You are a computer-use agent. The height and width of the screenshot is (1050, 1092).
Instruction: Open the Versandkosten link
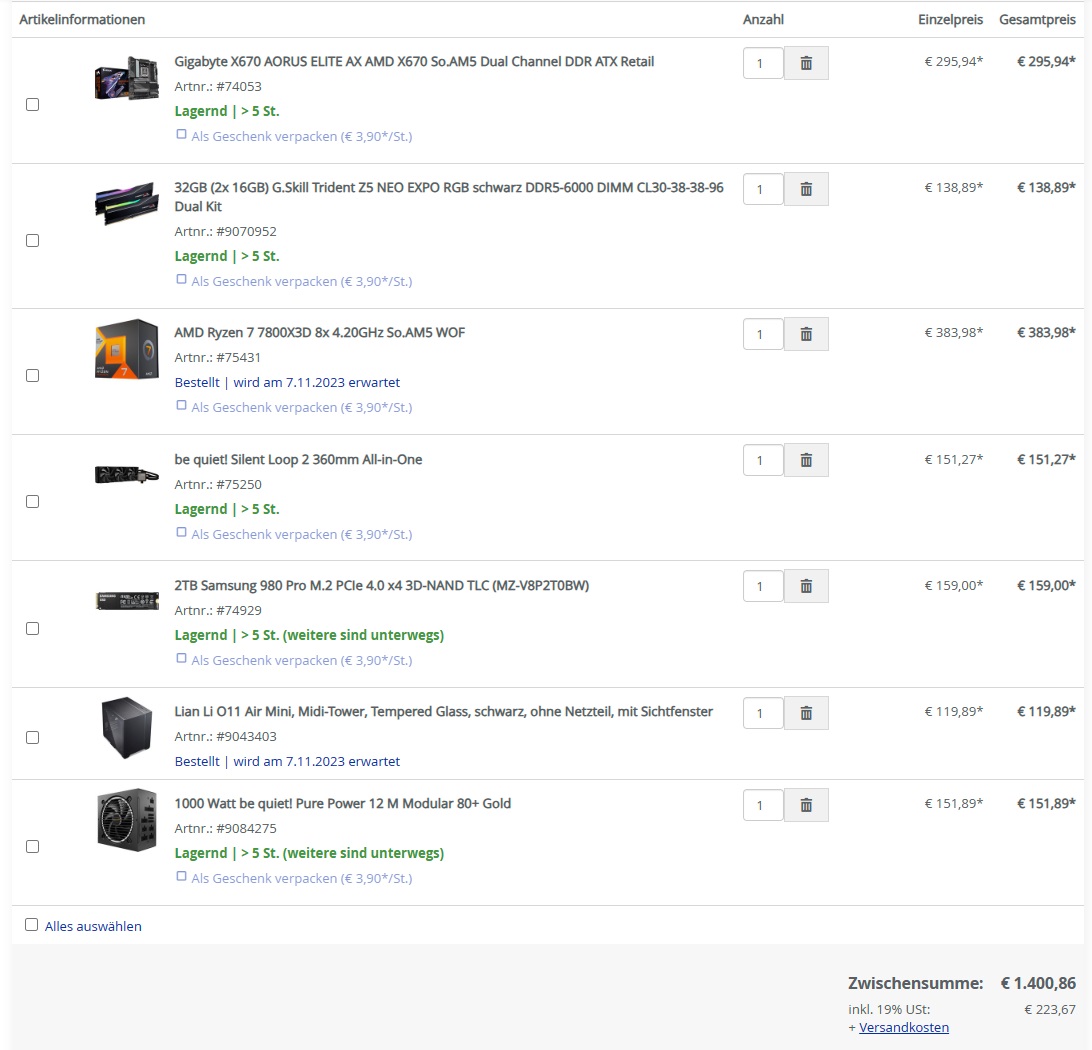[x=903, y=1028]
